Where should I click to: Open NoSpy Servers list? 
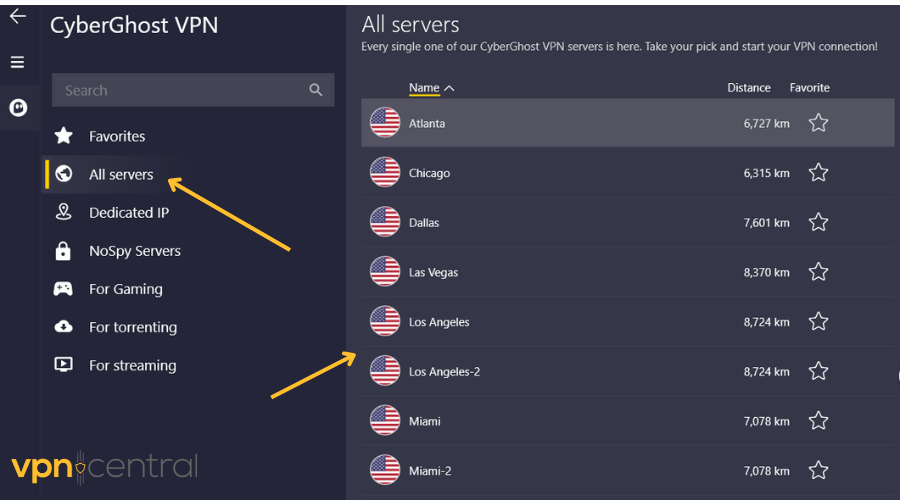point(134,251)
